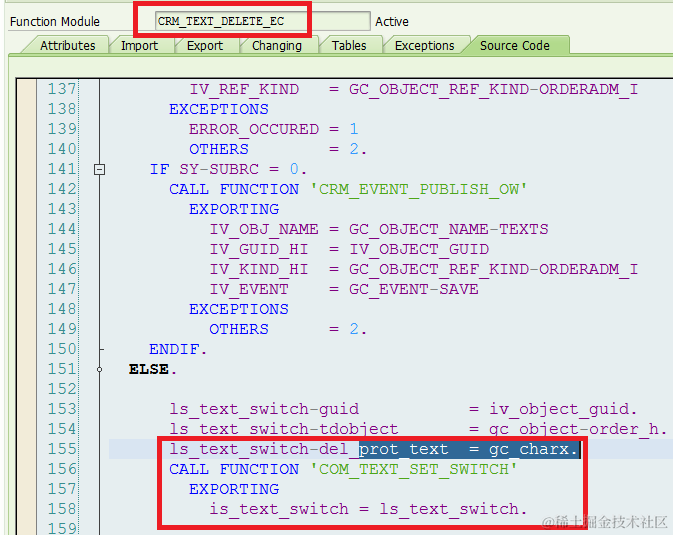The height and width of the screenshot is (535, 673).
Task: Click line number 152 in the gutter
Action: click(62, 389)
